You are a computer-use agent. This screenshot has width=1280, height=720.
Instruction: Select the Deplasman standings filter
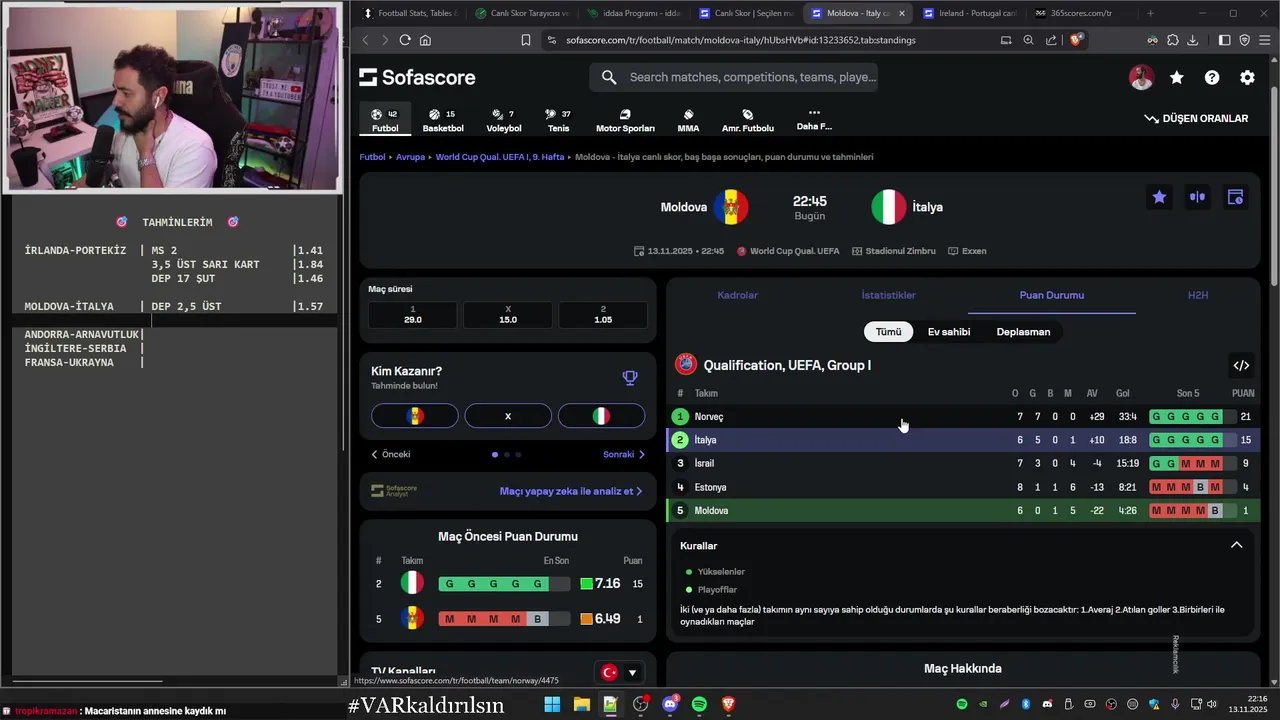pos(1023,331)
